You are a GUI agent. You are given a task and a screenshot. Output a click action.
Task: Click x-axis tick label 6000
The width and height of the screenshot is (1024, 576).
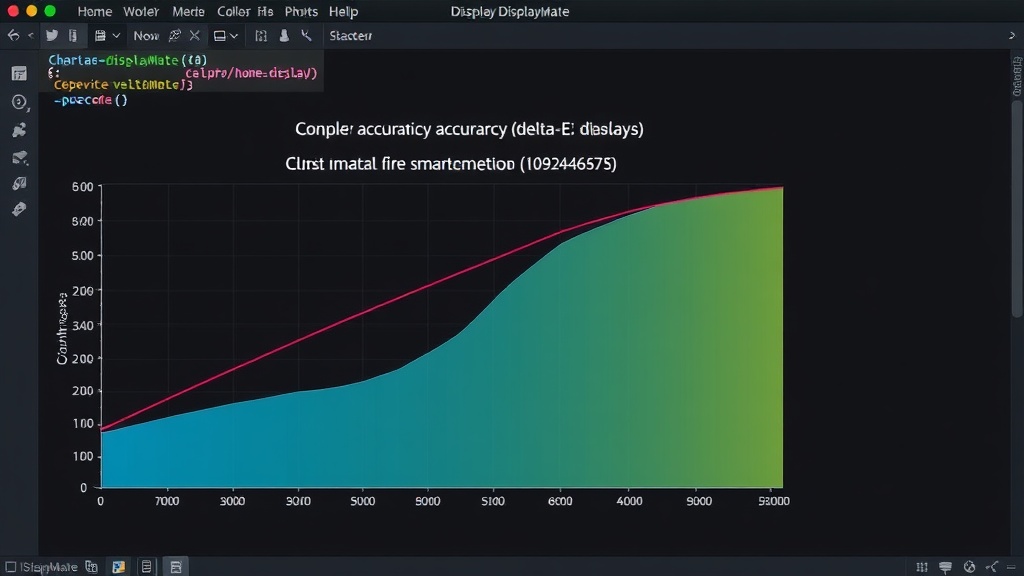(x=560, y=501)
